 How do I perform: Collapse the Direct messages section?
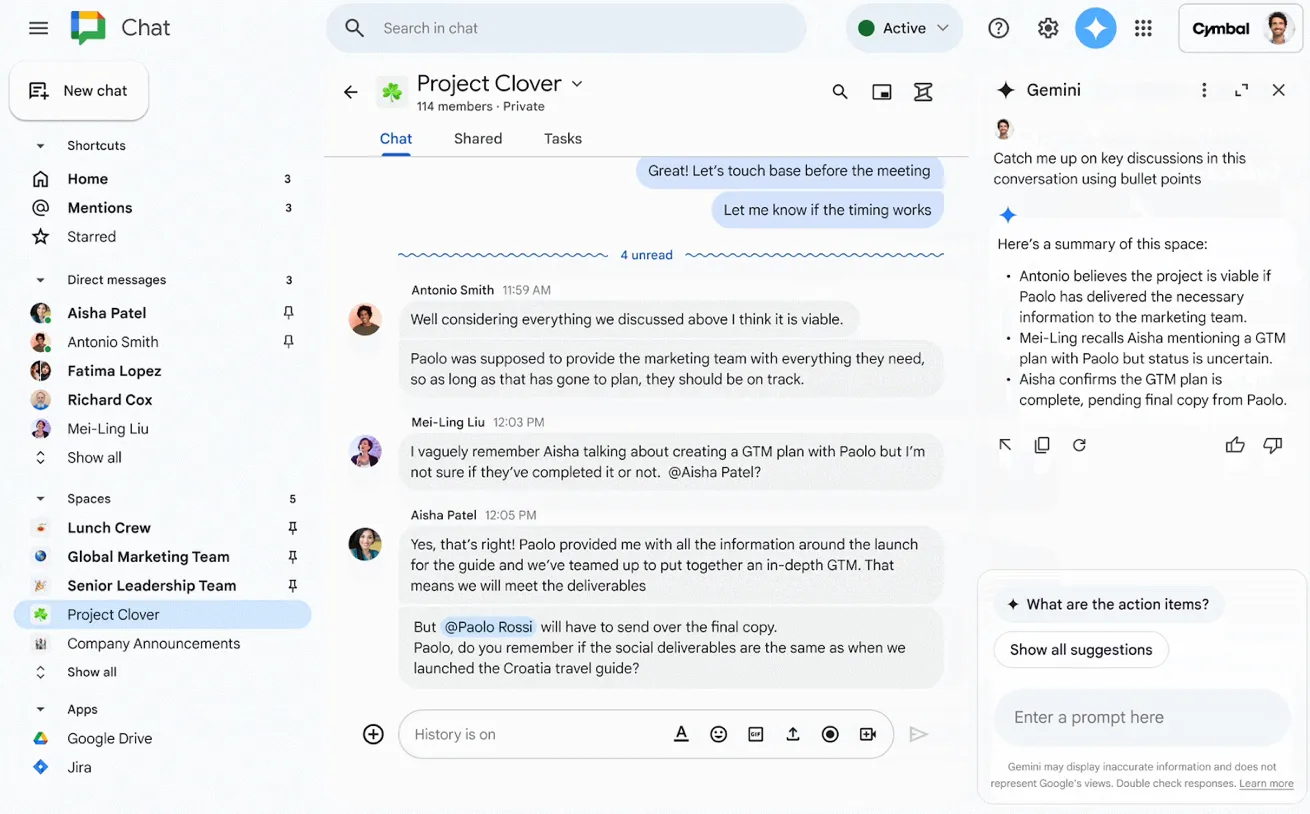coord(40,280)
